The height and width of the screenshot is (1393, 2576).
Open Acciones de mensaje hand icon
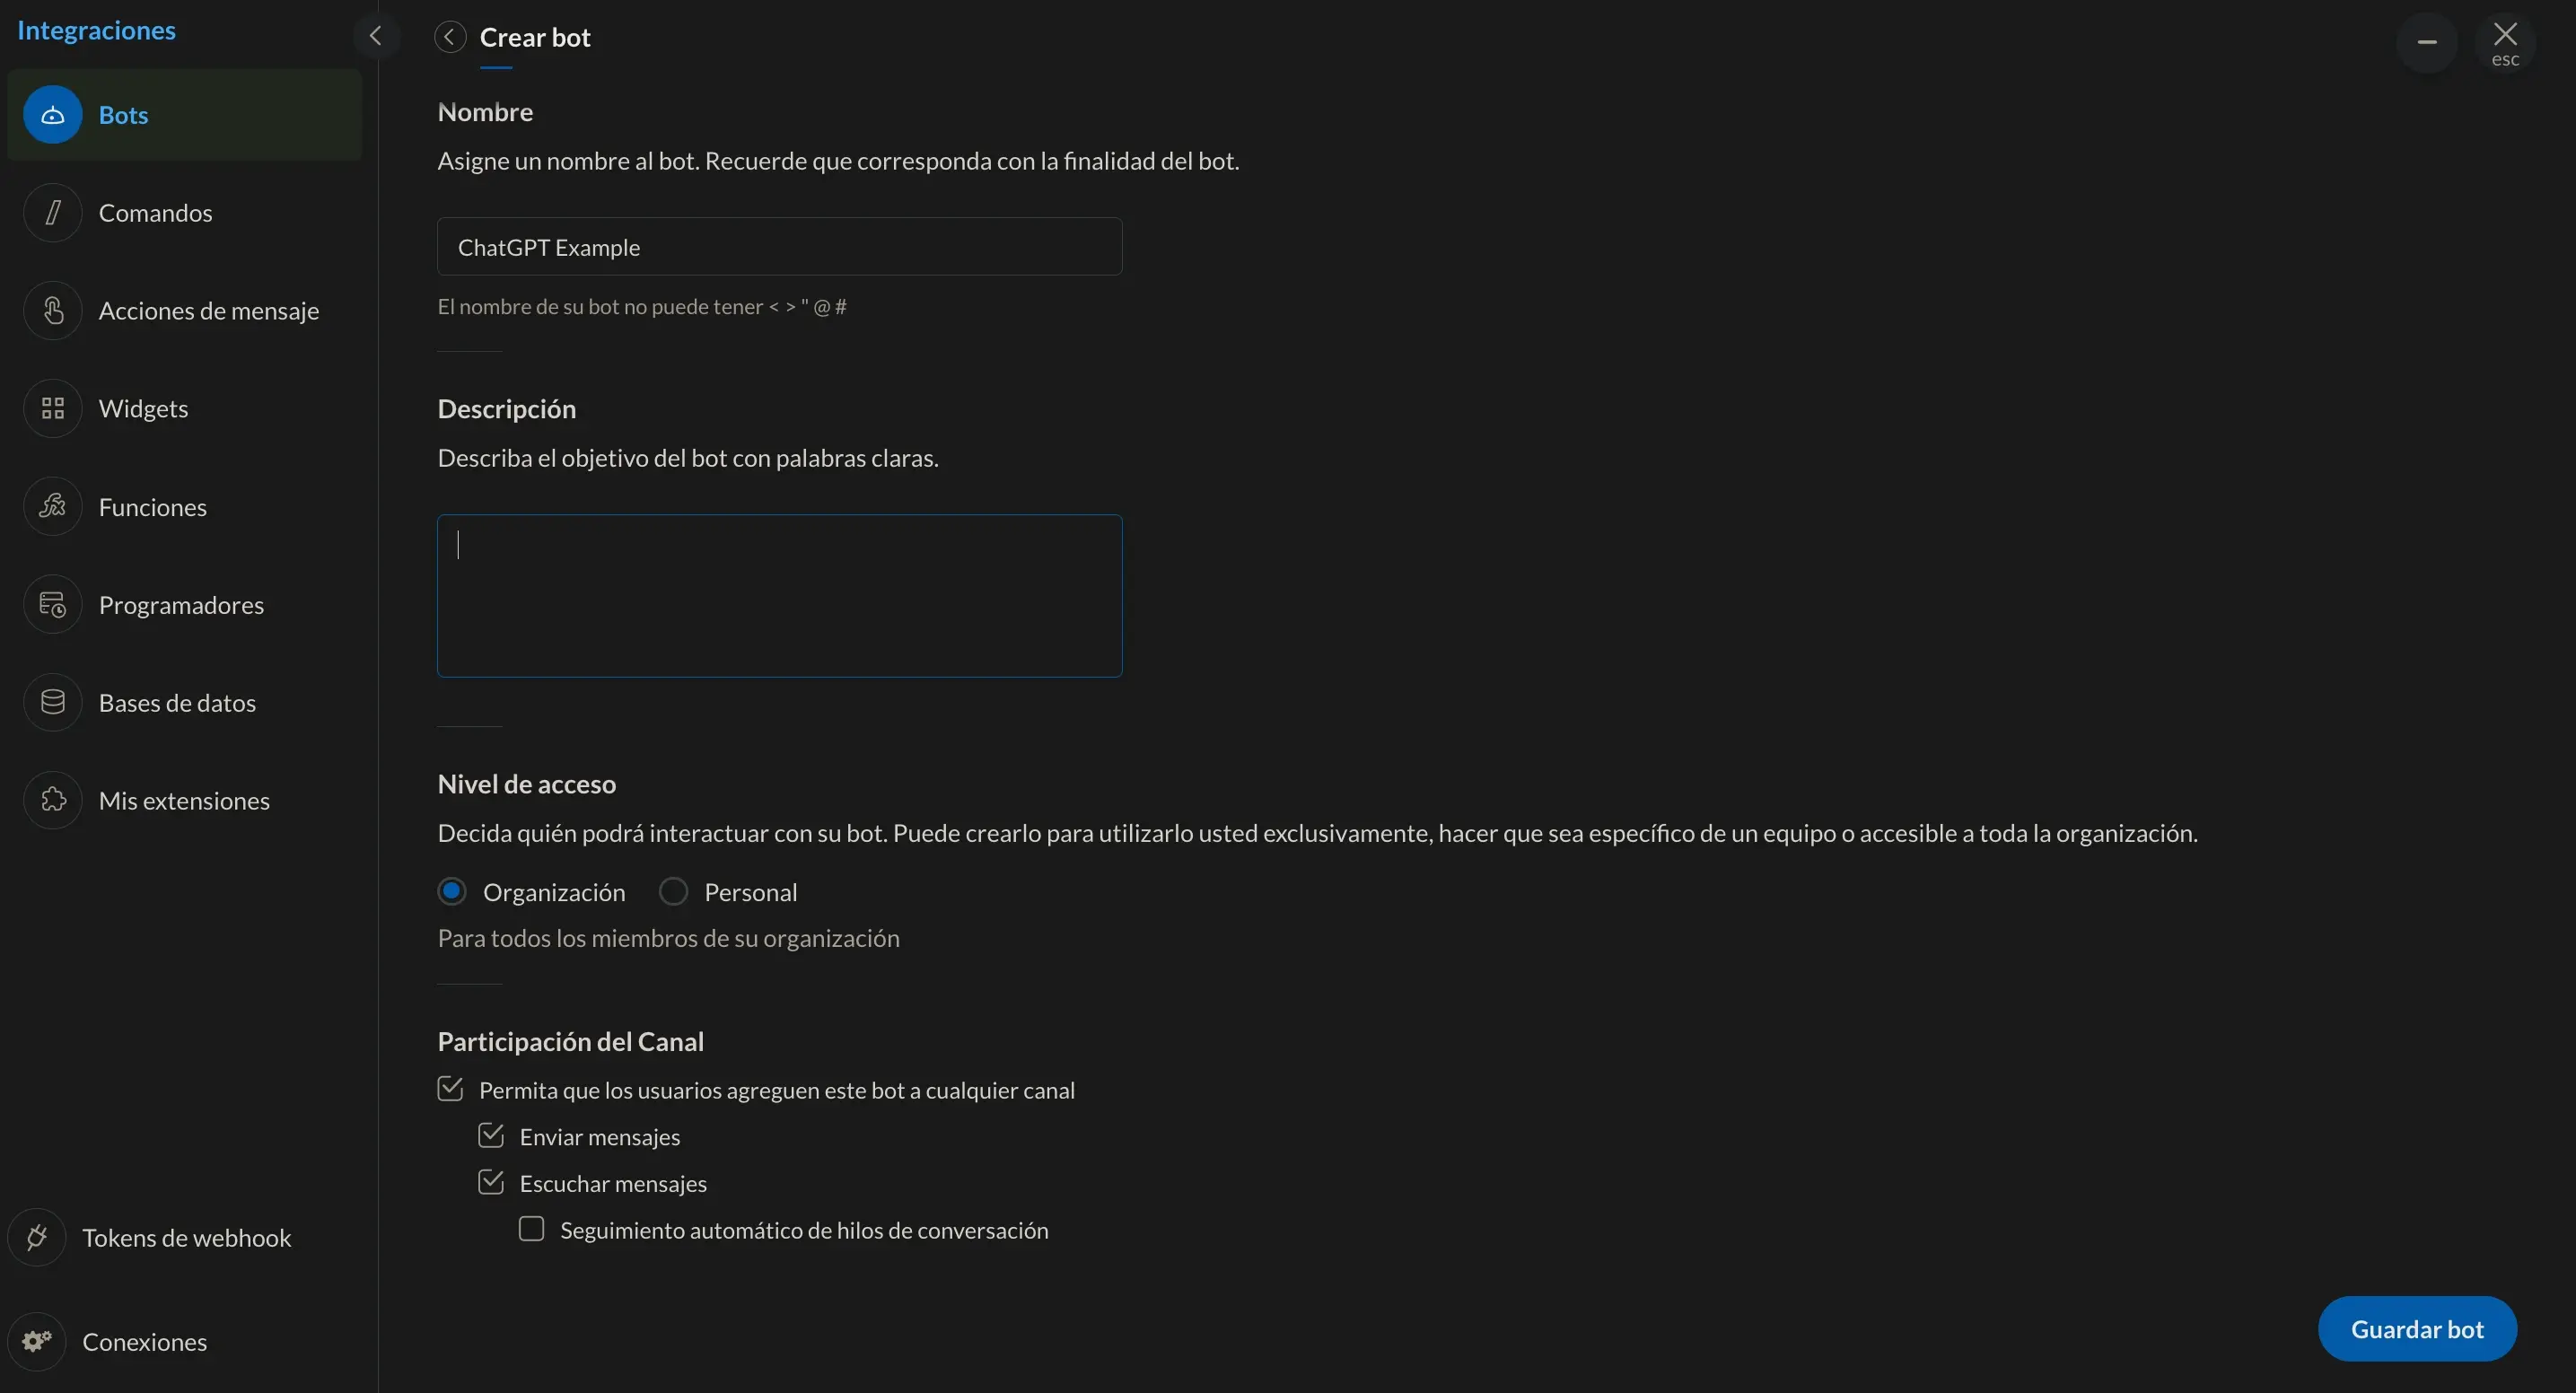[x=52, y=311]
